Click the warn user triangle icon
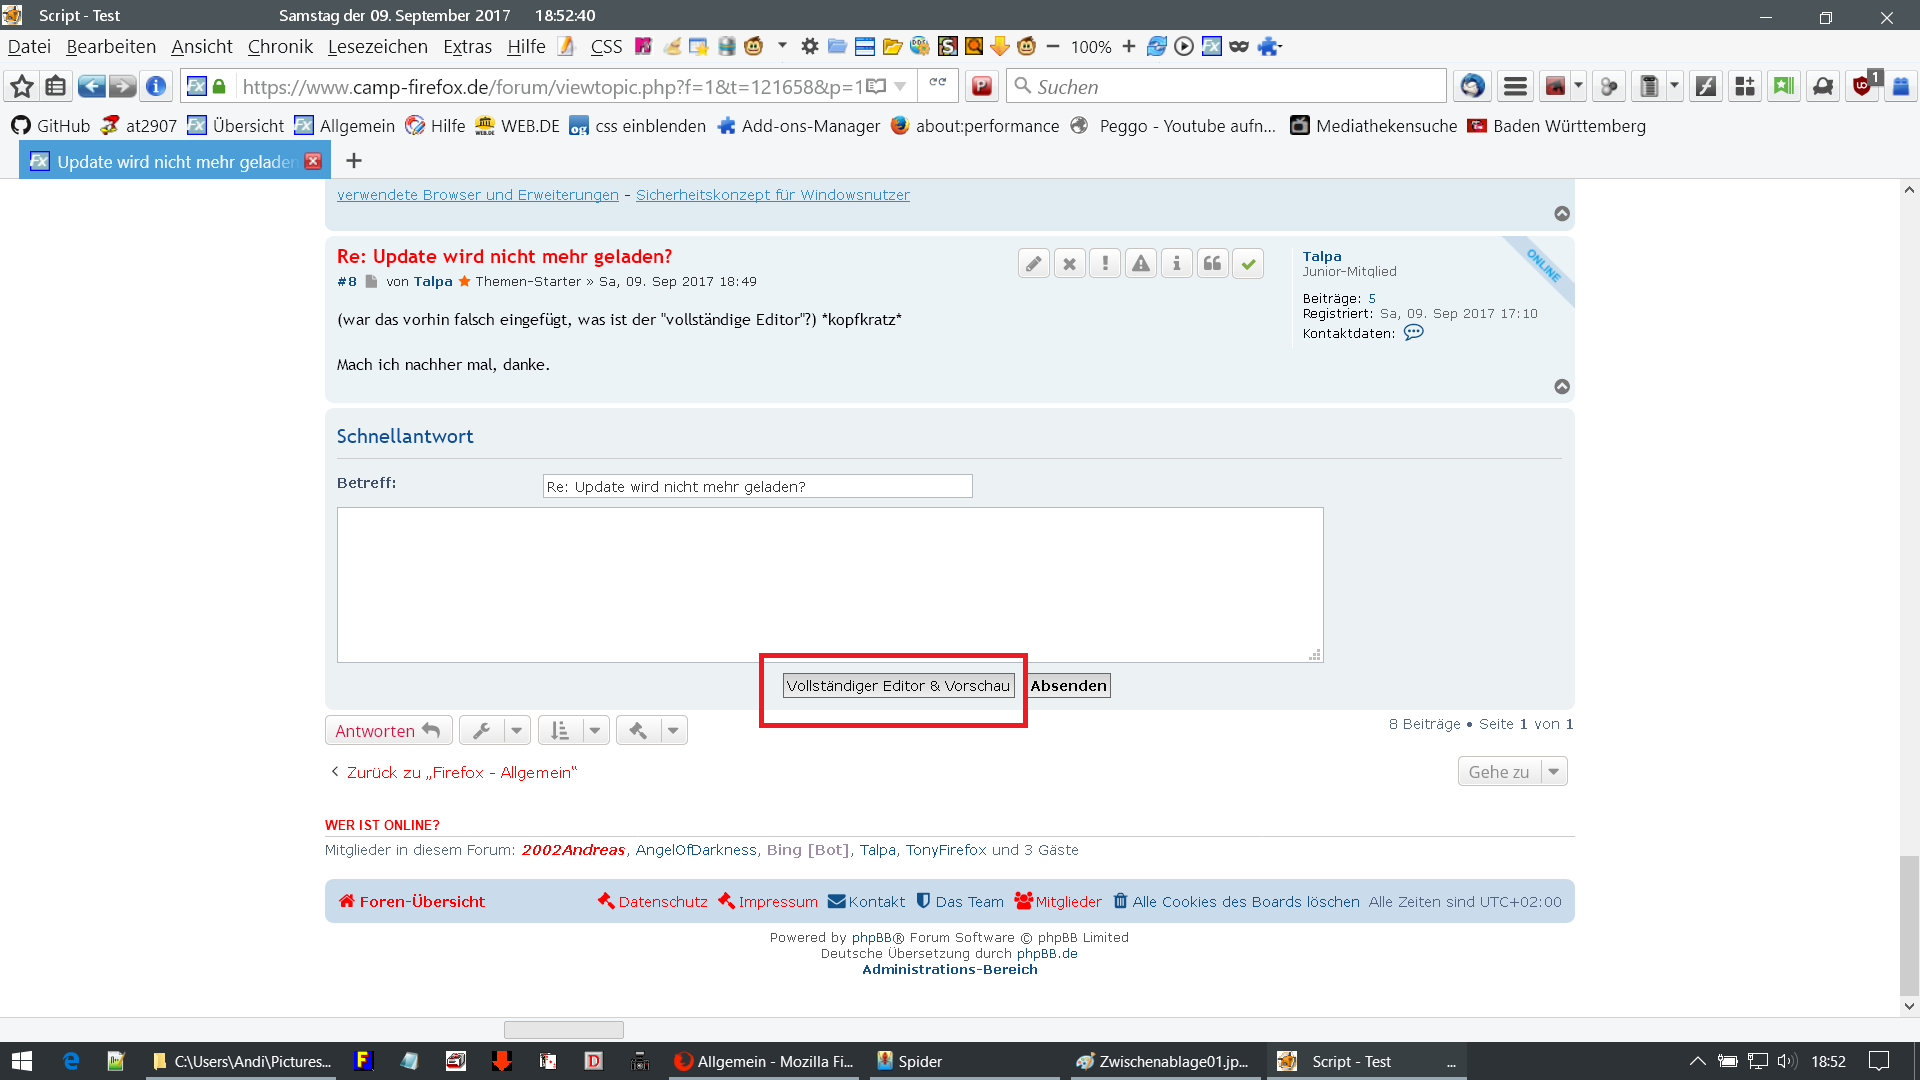The height and width of the screenshot is (1080, 1920). coord(1141,264)
